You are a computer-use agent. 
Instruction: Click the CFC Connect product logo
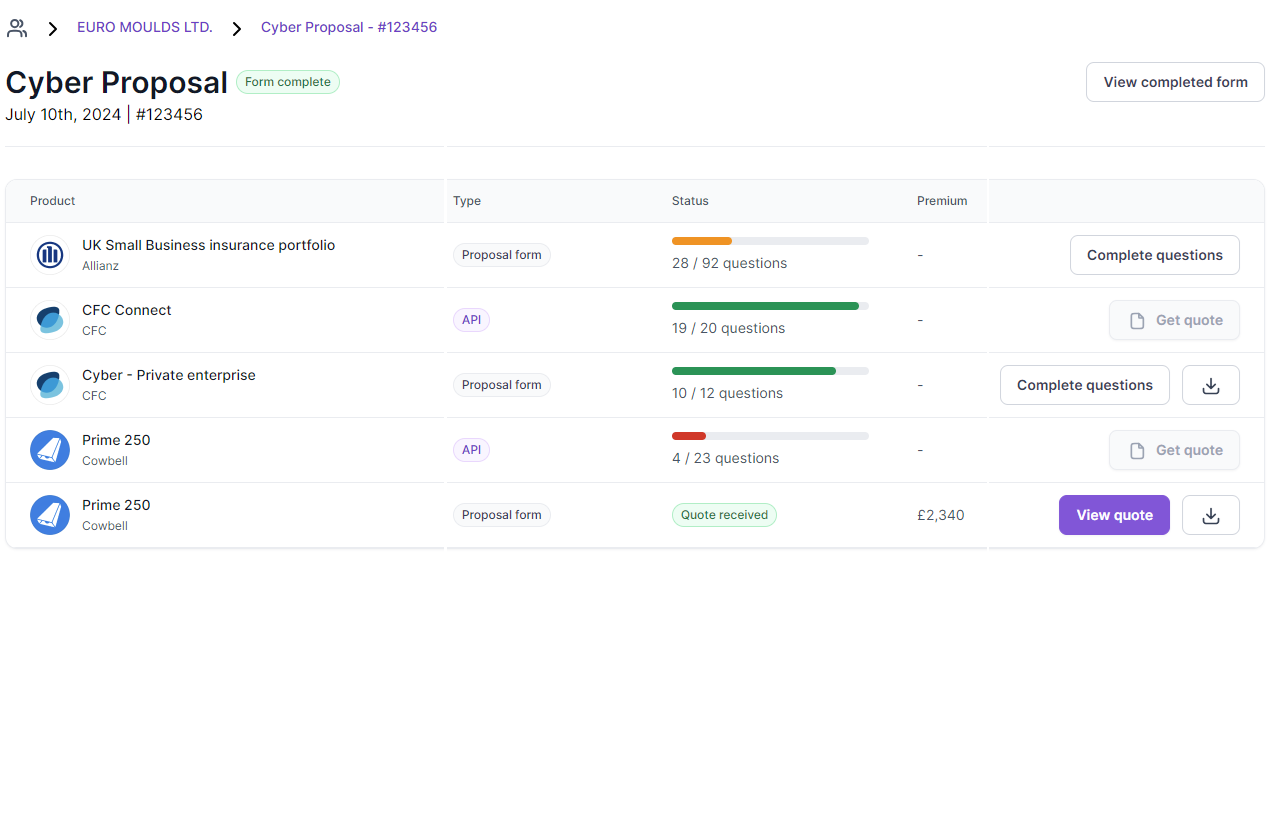[50, 320]
